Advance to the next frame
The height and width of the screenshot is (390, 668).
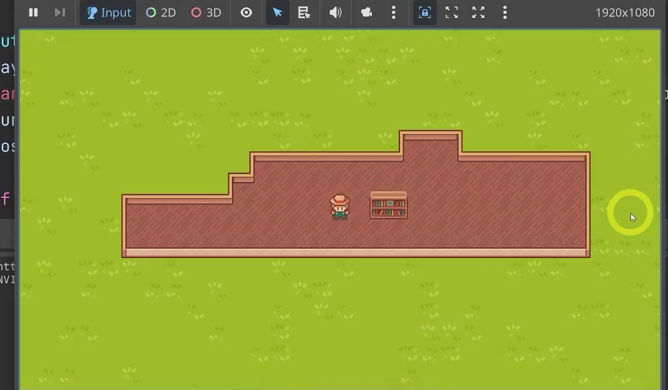pyautogui.click(x=60, y=12)
